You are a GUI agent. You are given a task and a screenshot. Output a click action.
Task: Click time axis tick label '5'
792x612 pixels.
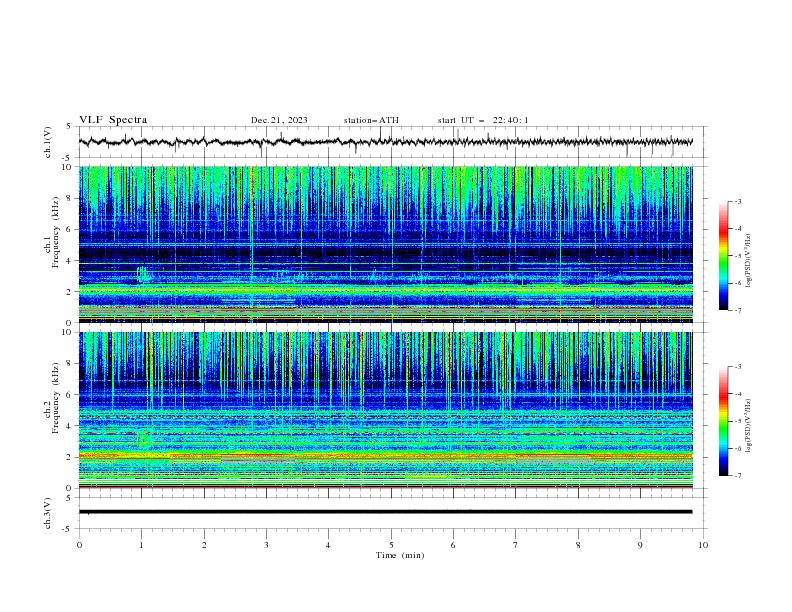(391, 545)
